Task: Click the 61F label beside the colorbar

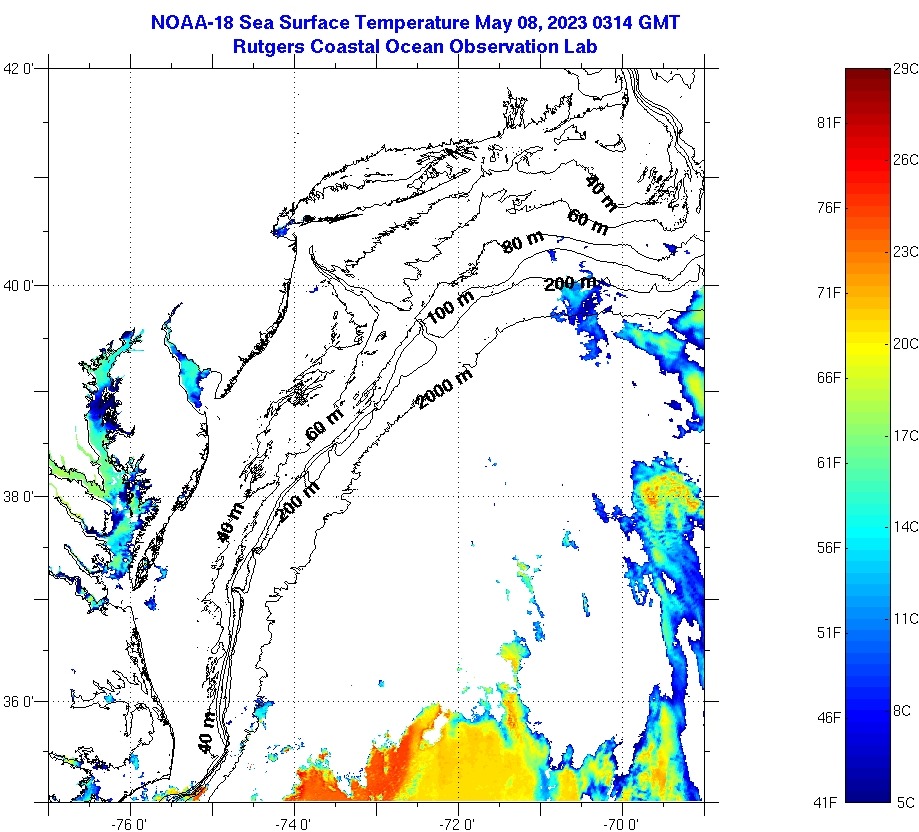Action: (829, 462)
